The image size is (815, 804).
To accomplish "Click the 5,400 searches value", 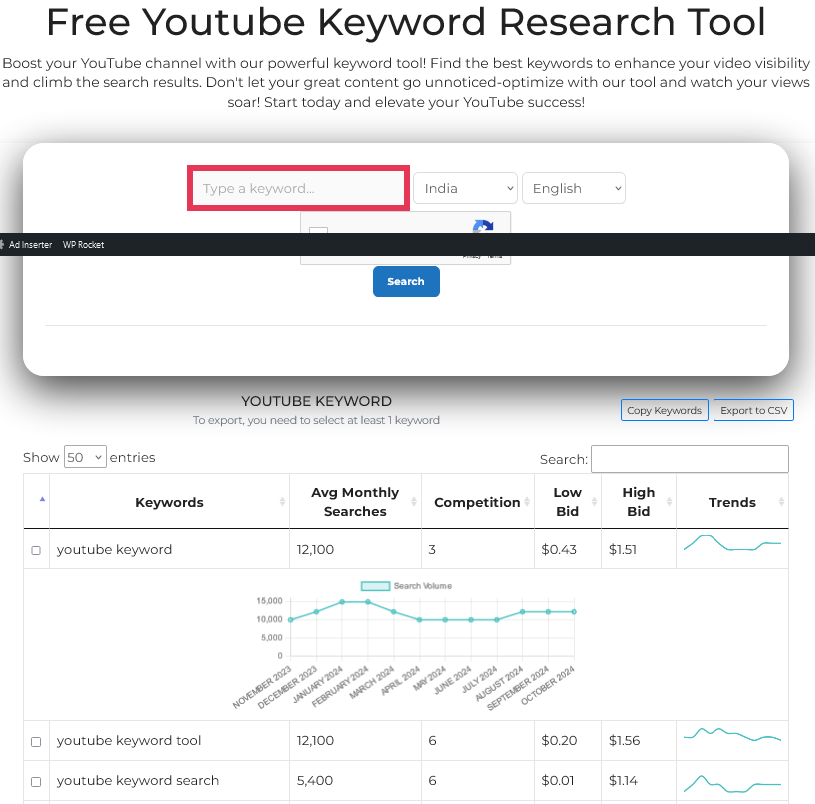I will tap(314, 780).
